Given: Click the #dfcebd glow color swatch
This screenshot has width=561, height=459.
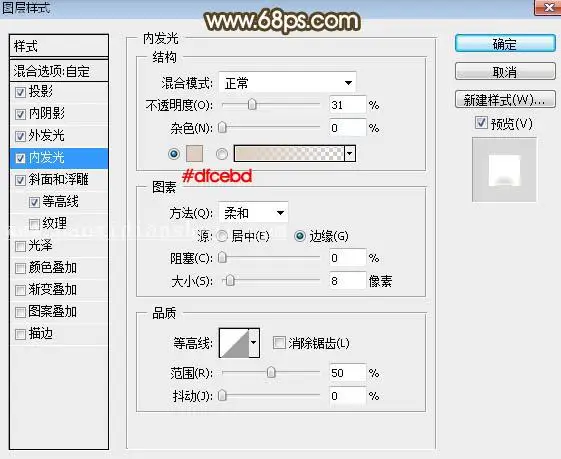Looking at the screenshot, I should pos(194,154).
